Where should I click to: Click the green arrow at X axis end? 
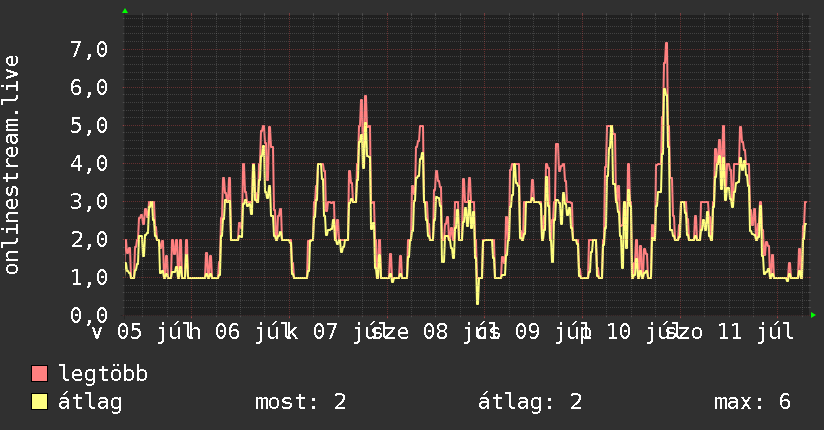pos(813,315)
